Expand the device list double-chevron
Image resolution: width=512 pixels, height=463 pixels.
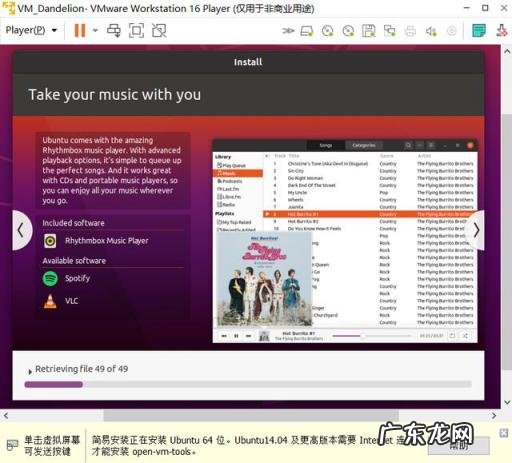pyautogui.click(x=288, y=31)
